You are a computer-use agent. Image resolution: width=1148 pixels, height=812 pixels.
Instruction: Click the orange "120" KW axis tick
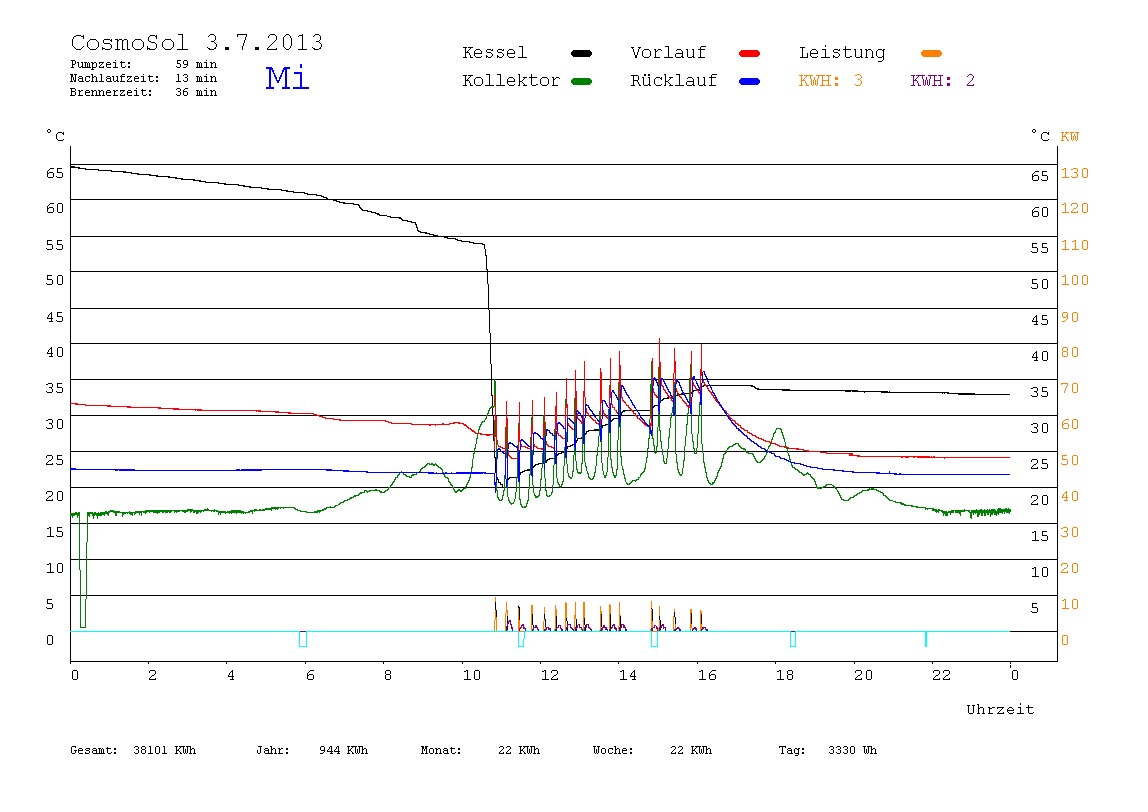tap(1075, 209)
